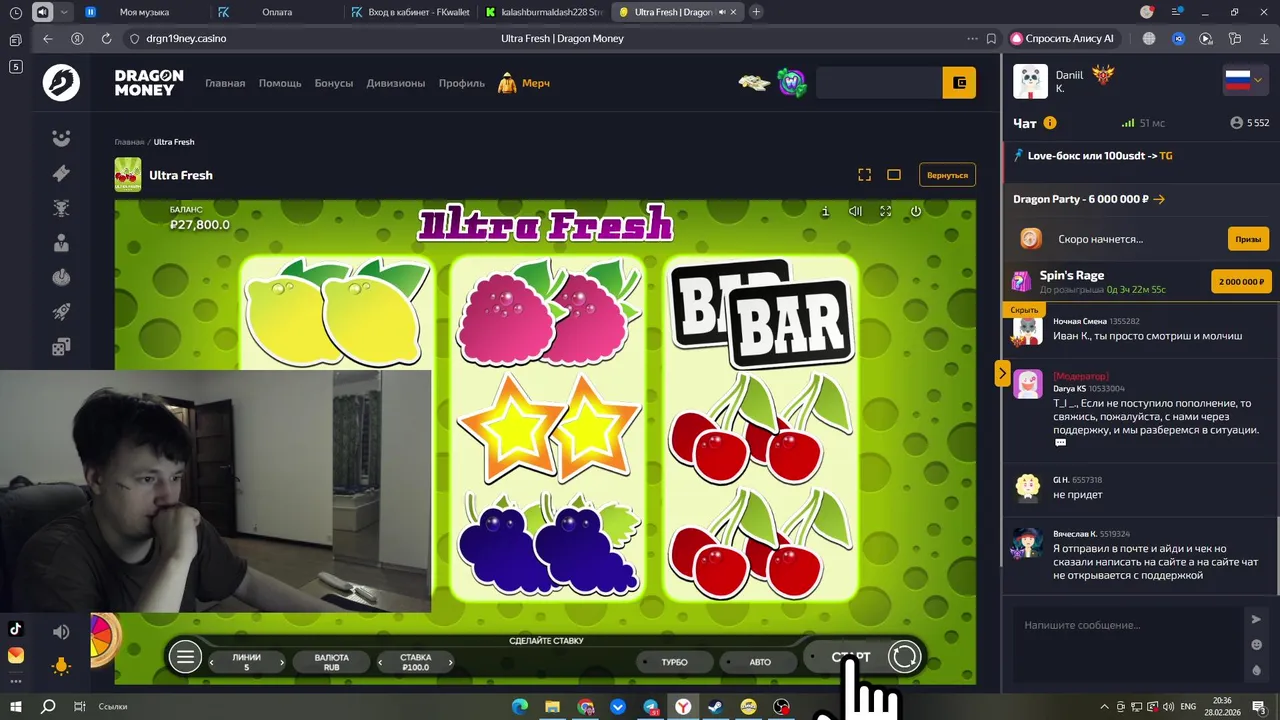Open the purple W badge icon
This screenshot has height=720, width=1280.
click(792, 83)
